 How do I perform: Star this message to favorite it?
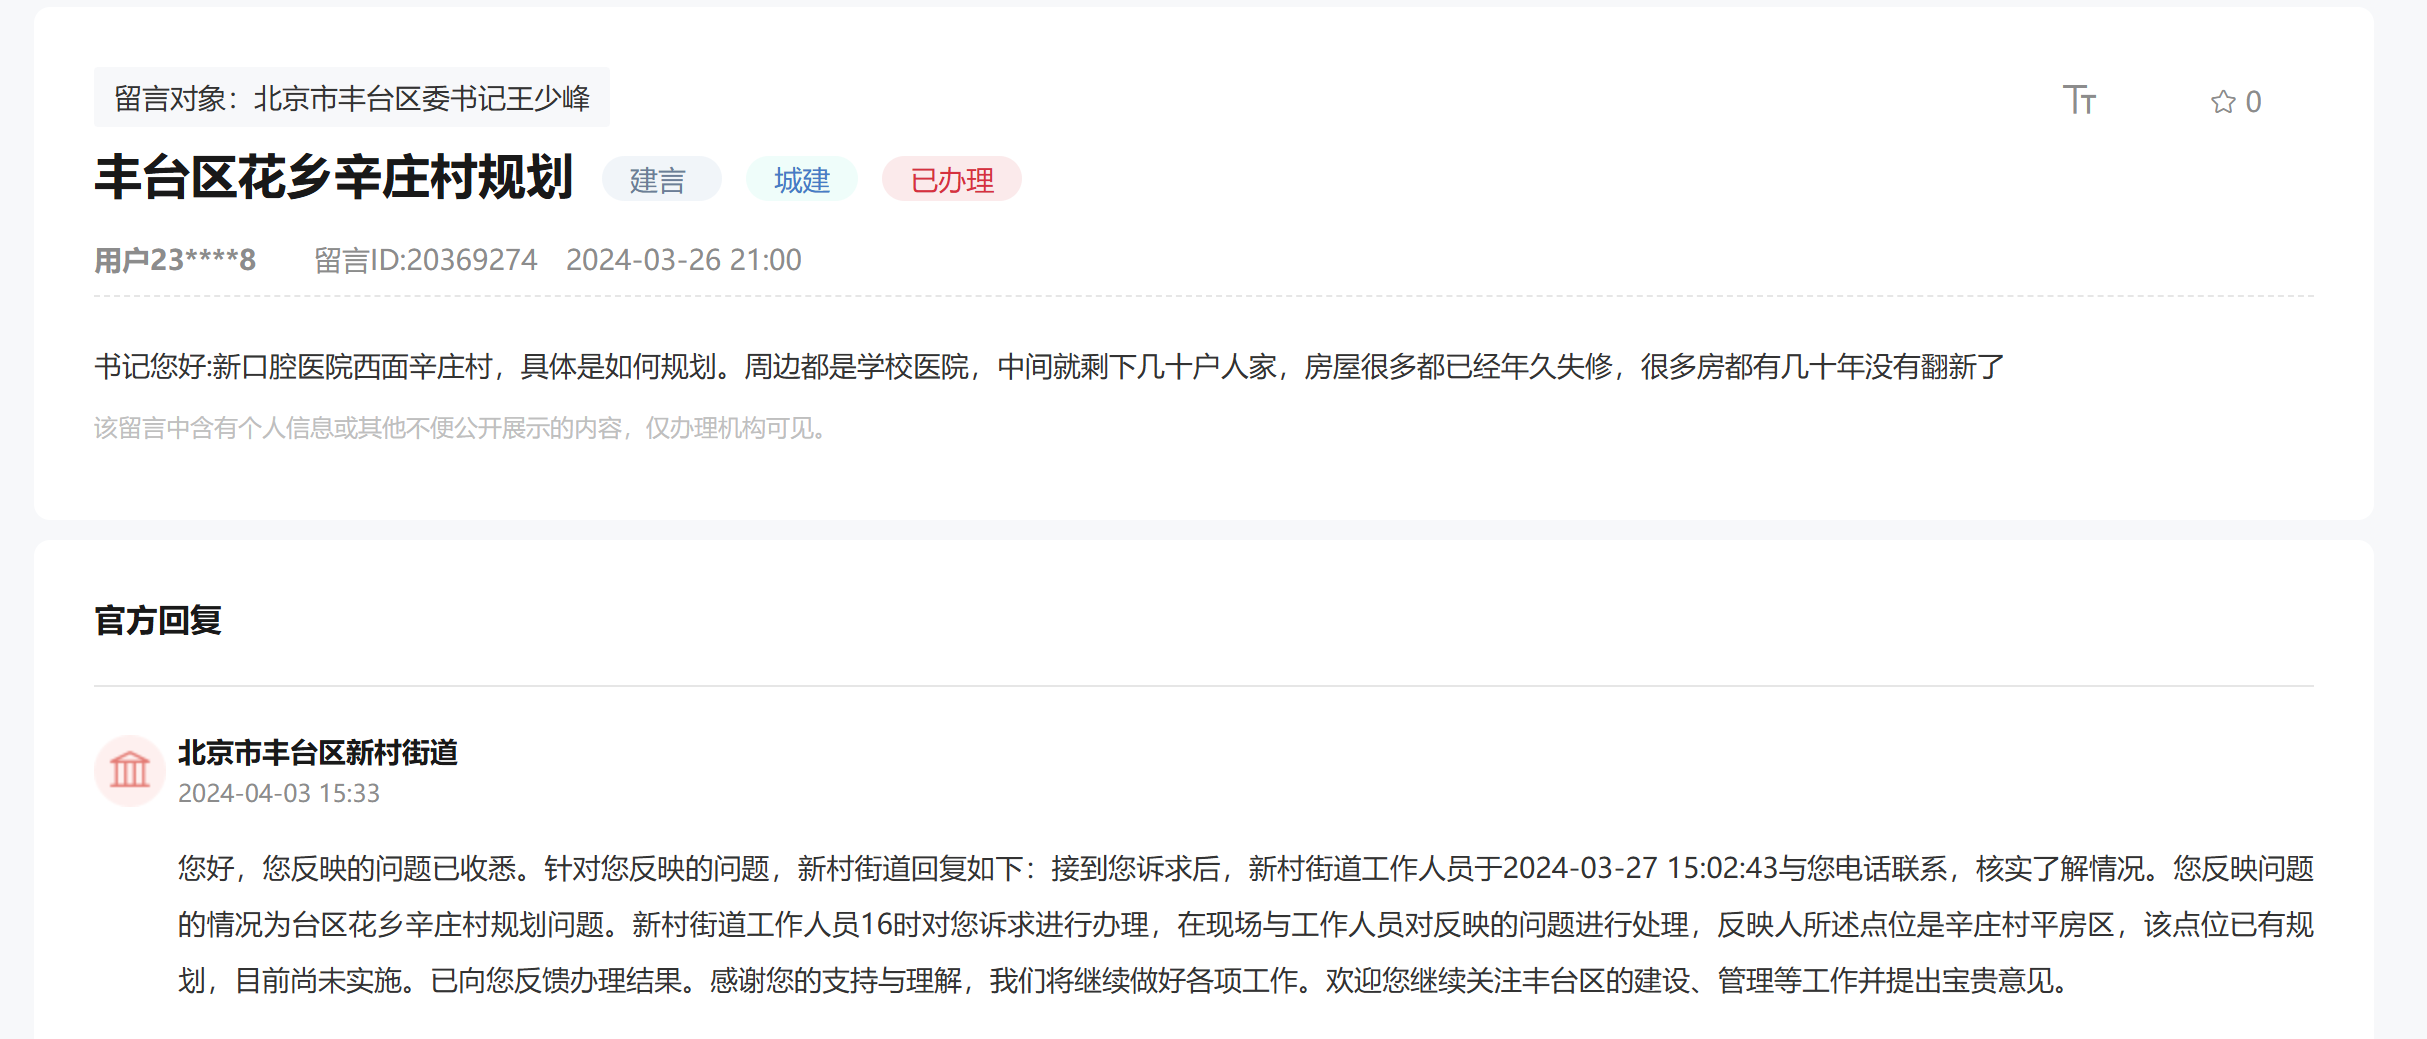2222,102
